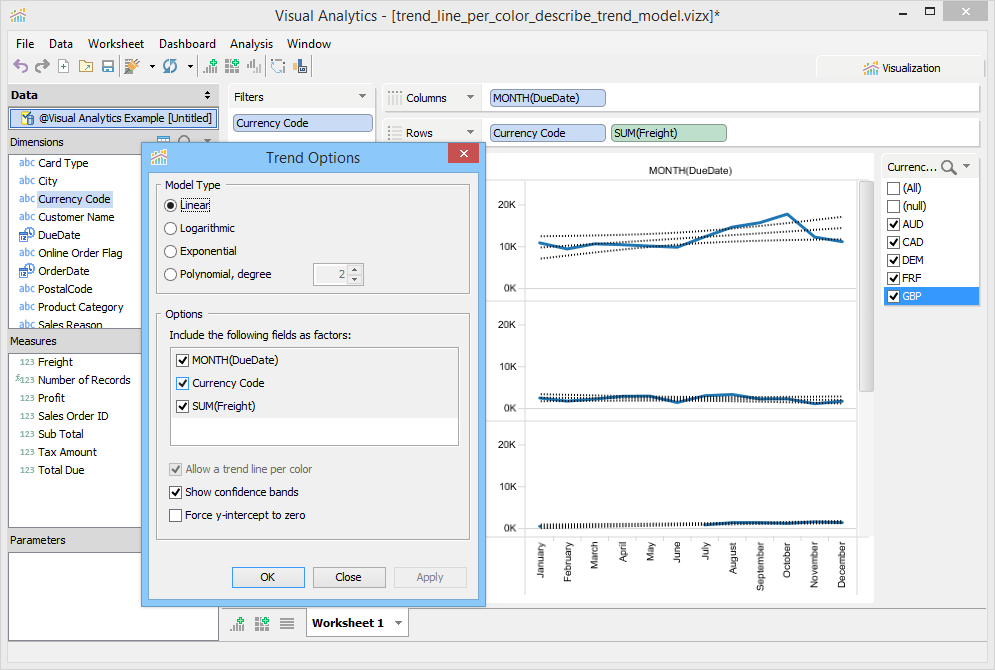Image resolution: width=995 pixels, height=670 pixels.
Task: Create a new file with the toolbar icon
Action: coord(63,66)
